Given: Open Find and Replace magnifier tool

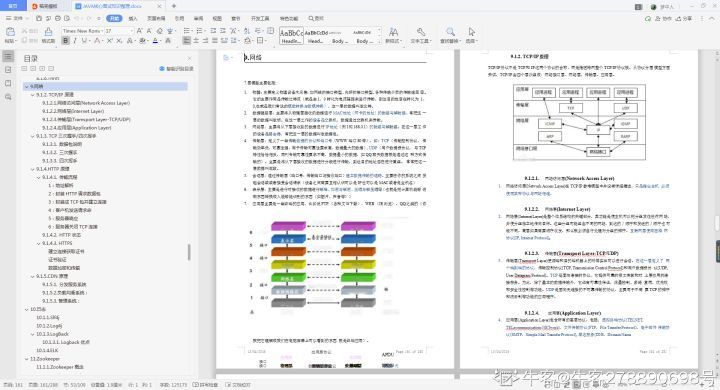Looking at the screenshot, I should 450,32.
